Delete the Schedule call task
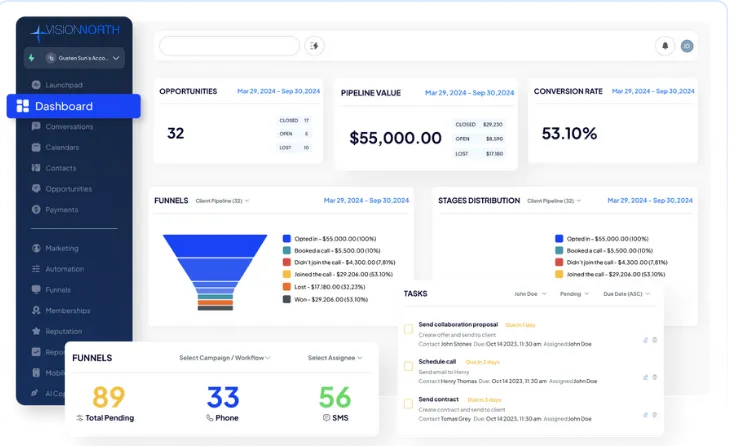Screen dimensions: 731x446 coord(655,377)
